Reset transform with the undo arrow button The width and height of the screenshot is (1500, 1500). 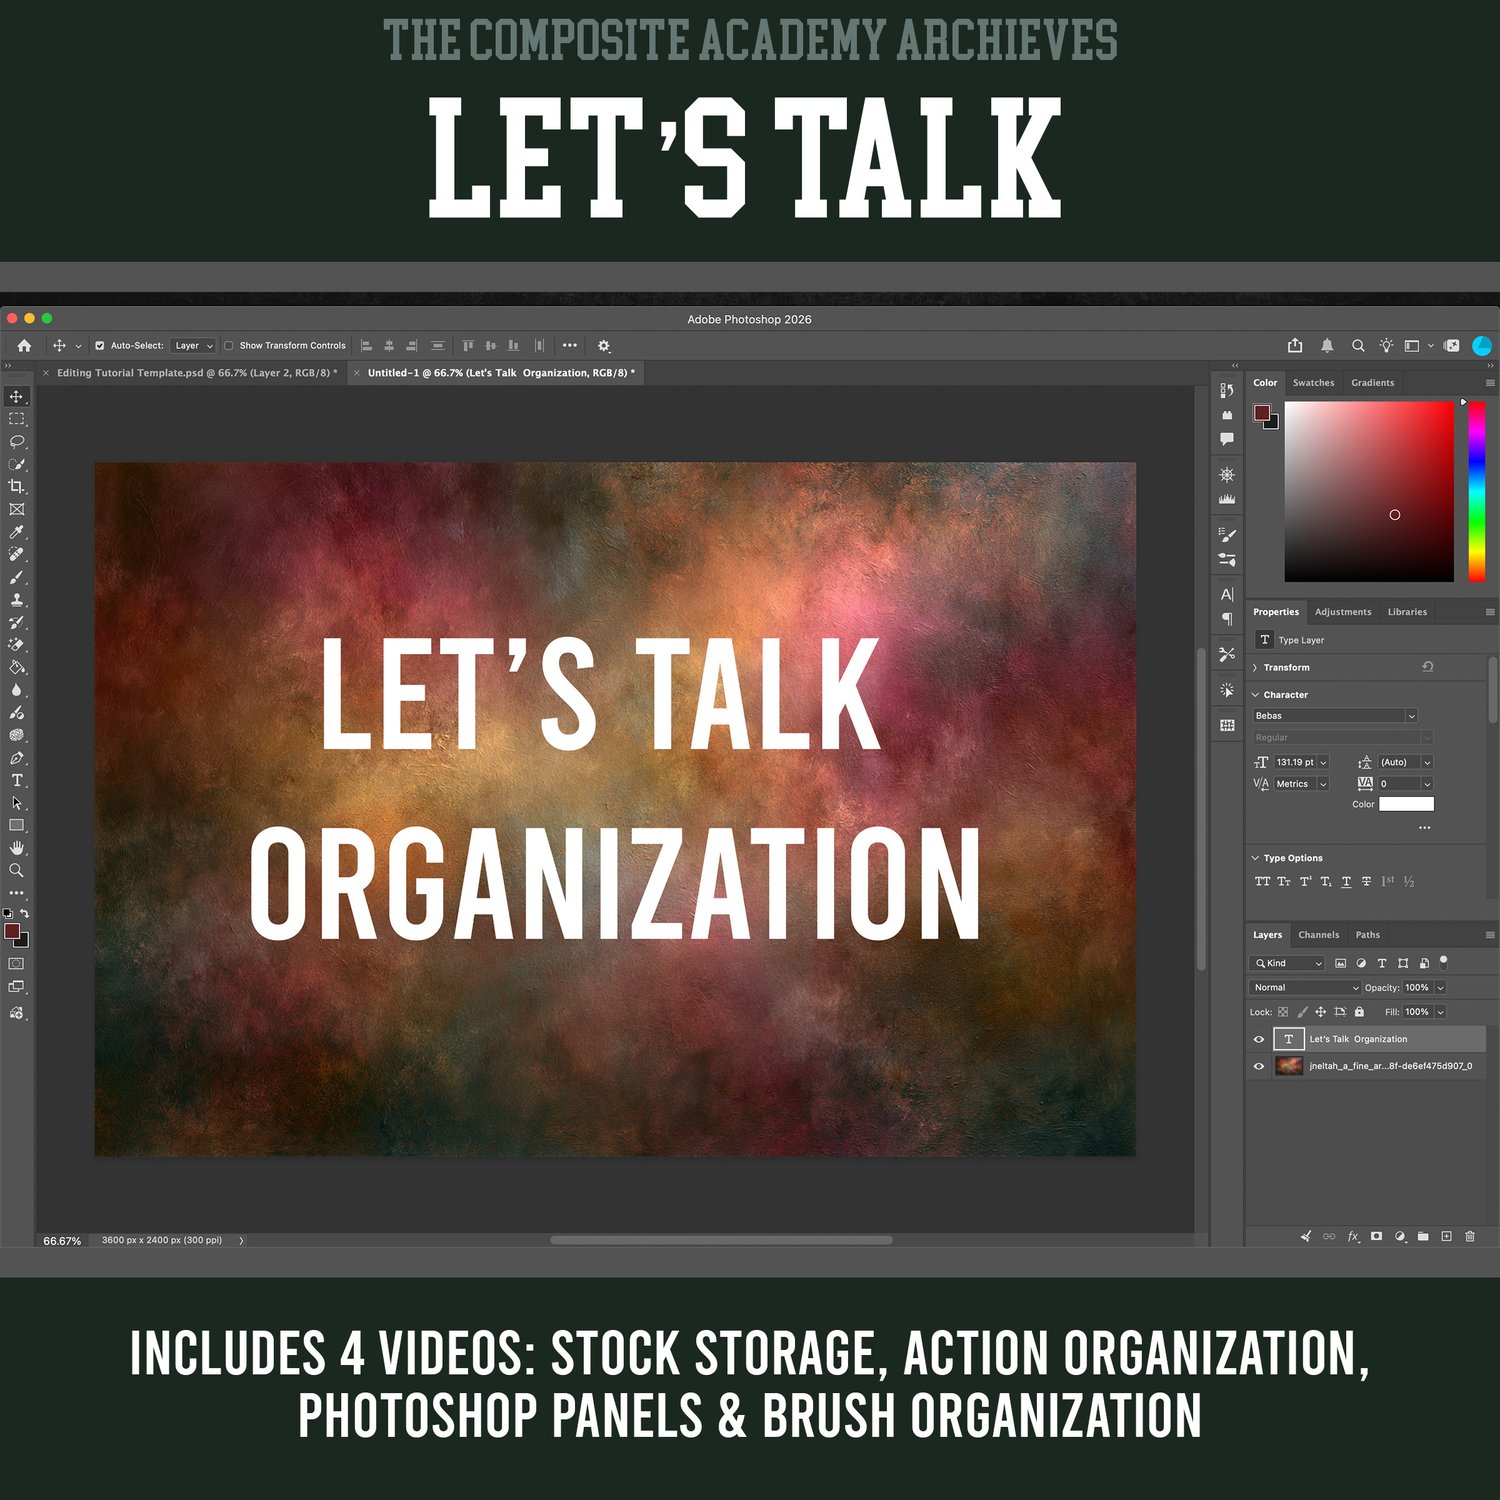1428,667
